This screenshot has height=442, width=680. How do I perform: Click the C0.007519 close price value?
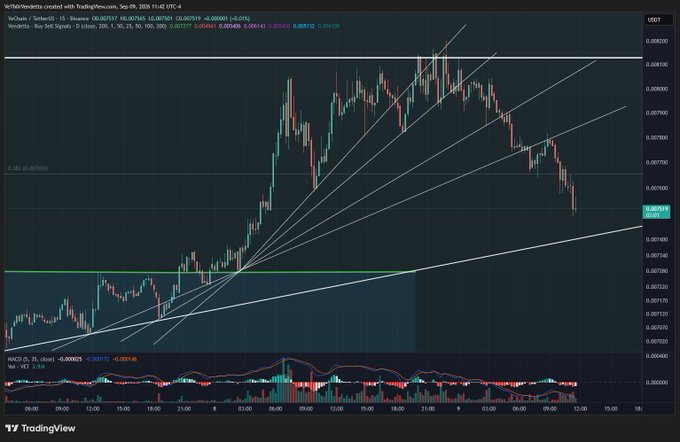tap(188, 19)
